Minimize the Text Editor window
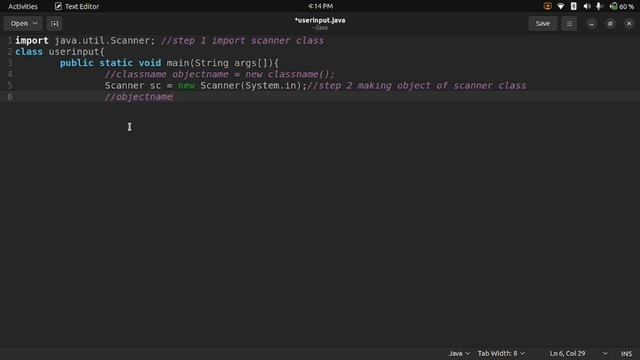Image resolution: width=640 pixels, height=360 pixels. [591, 24]
